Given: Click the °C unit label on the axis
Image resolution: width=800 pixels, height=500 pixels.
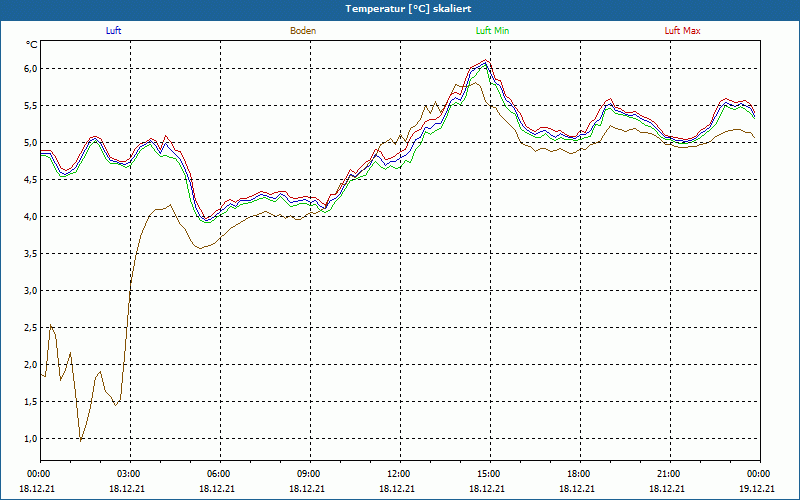Looking at the screenshot, I should coord(32,45).
